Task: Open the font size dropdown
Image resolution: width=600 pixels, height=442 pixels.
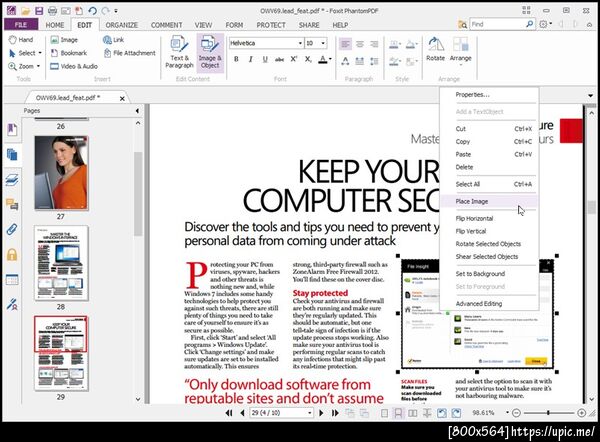Action: coord(323,43)
